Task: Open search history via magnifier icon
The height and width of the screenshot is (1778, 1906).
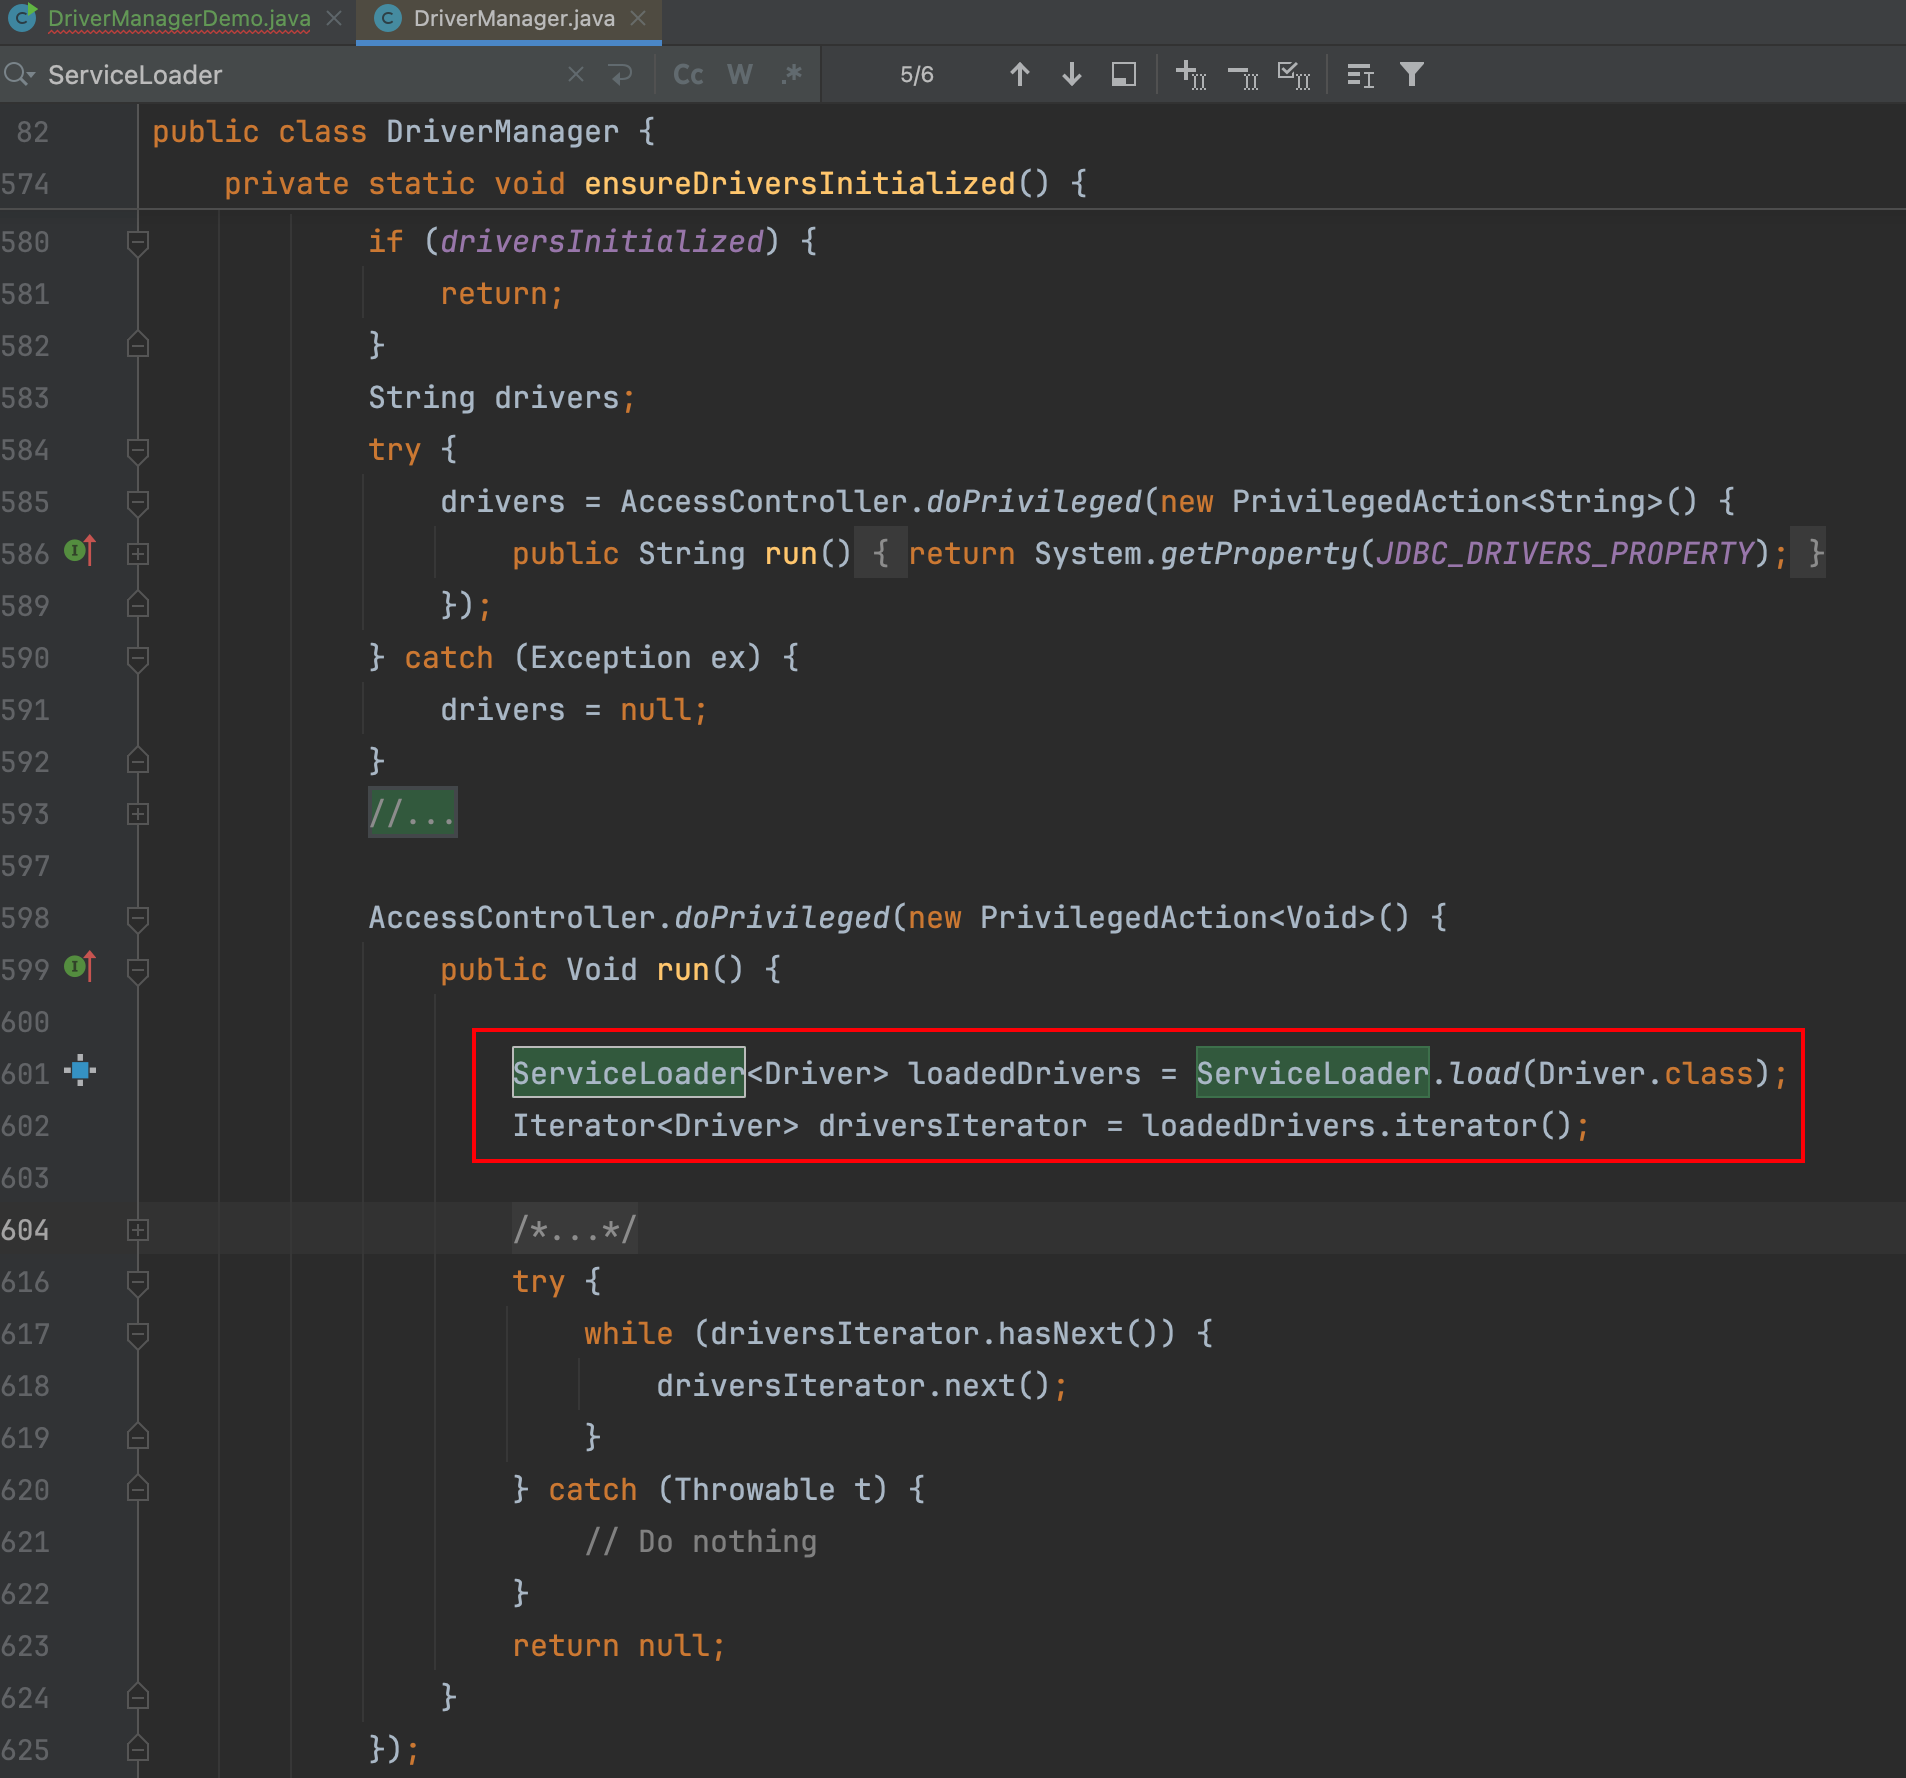Action: point(19,75)
